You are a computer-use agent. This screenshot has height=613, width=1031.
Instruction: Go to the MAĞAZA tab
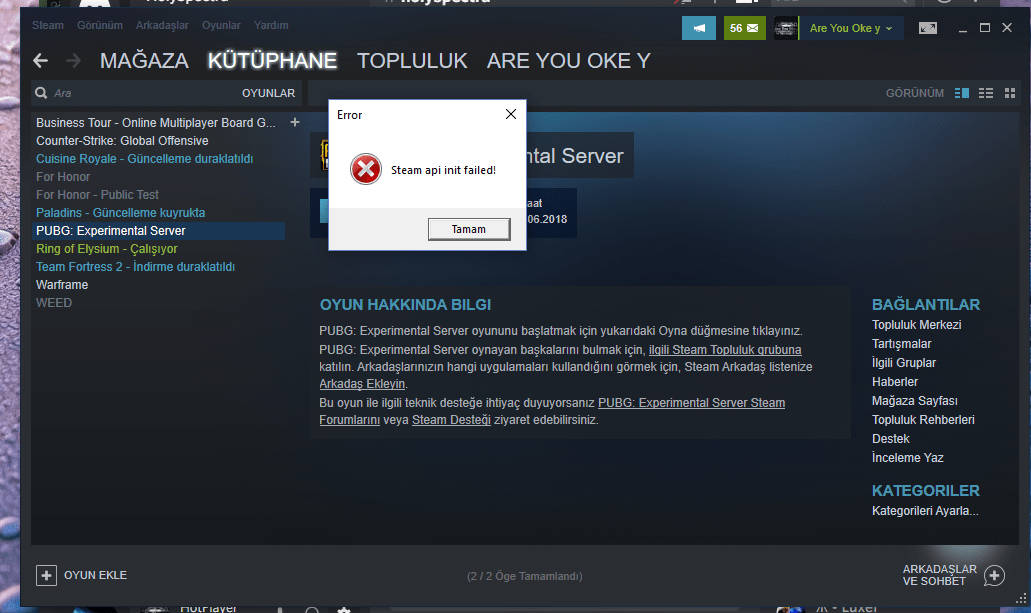(144, 61)
